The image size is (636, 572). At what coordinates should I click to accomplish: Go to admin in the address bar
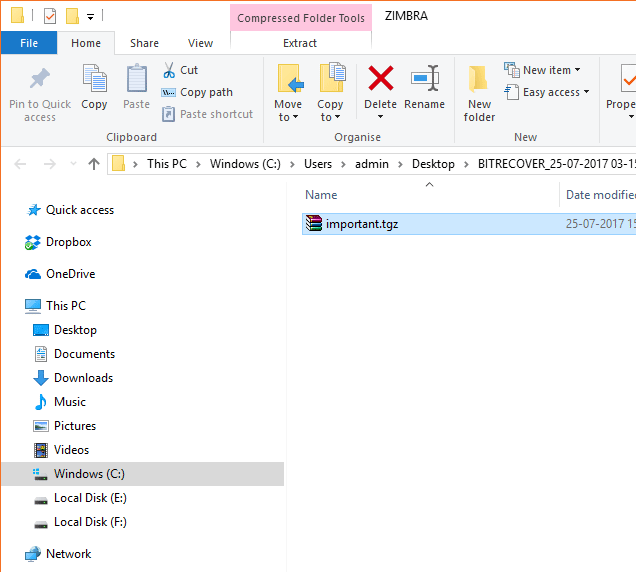click(372, 164)
